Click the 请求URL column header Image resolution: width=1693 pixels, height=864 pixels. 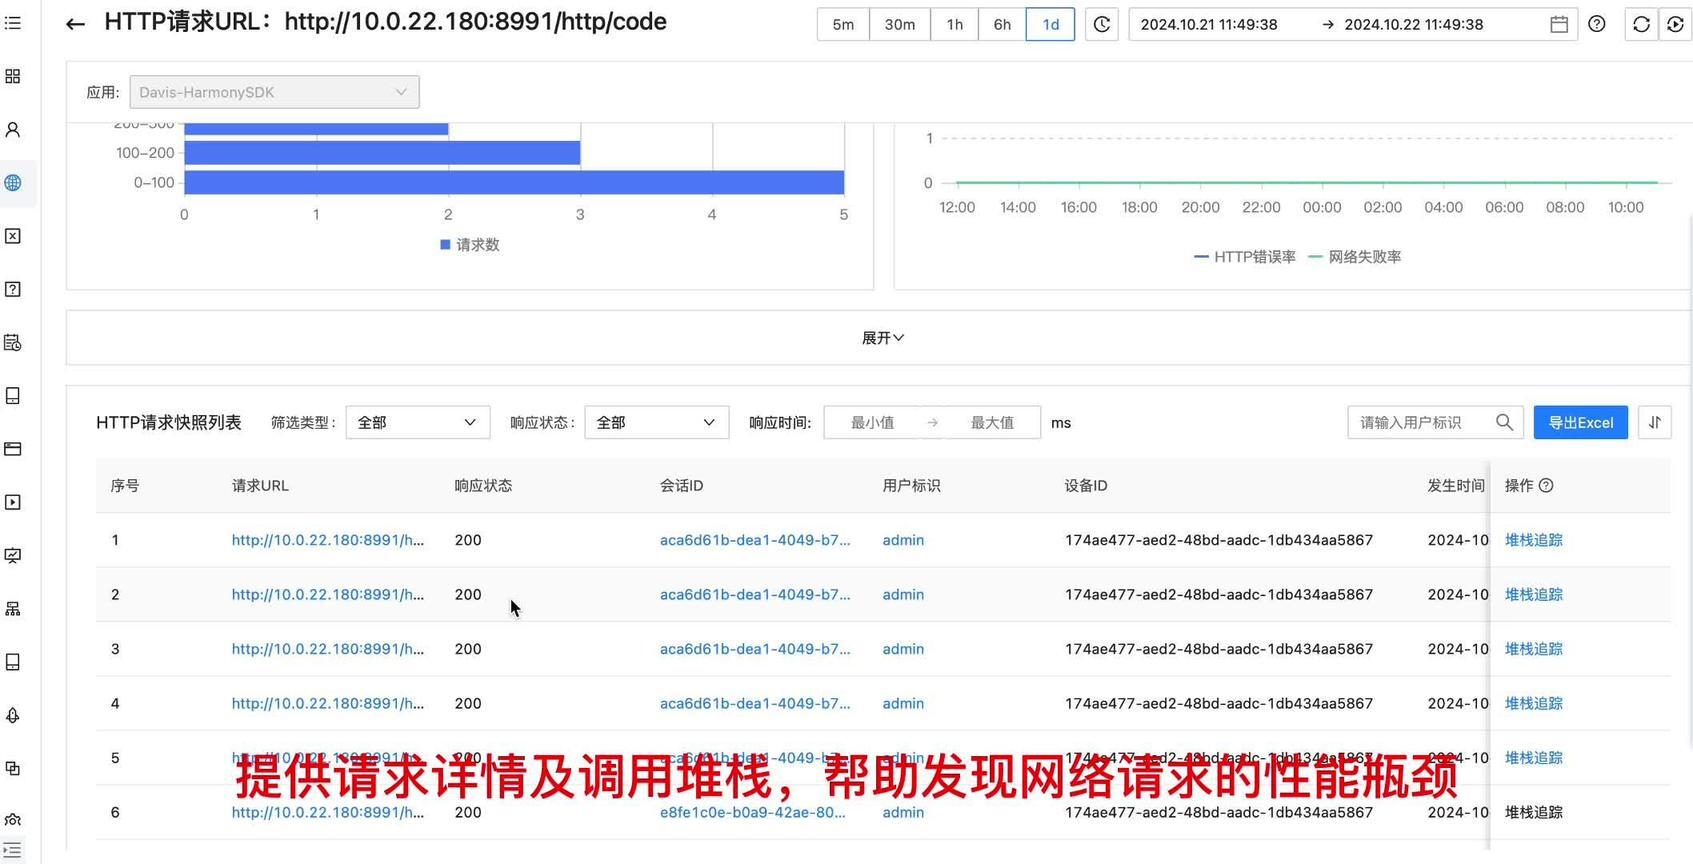(x=260, y=485)
